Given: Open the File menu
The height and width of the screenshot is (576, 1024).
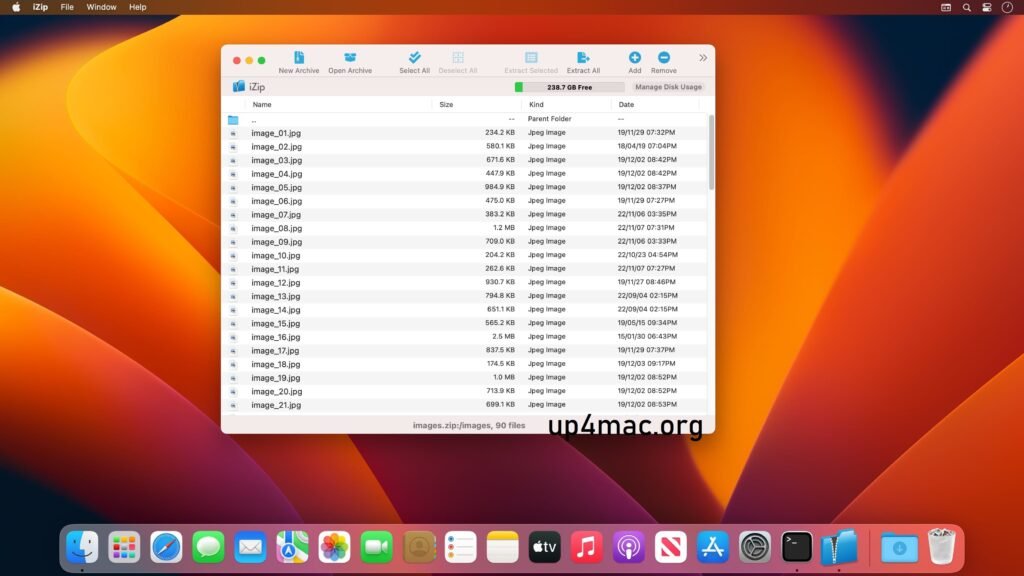Looking at the screenshot, I should [66, 7].
